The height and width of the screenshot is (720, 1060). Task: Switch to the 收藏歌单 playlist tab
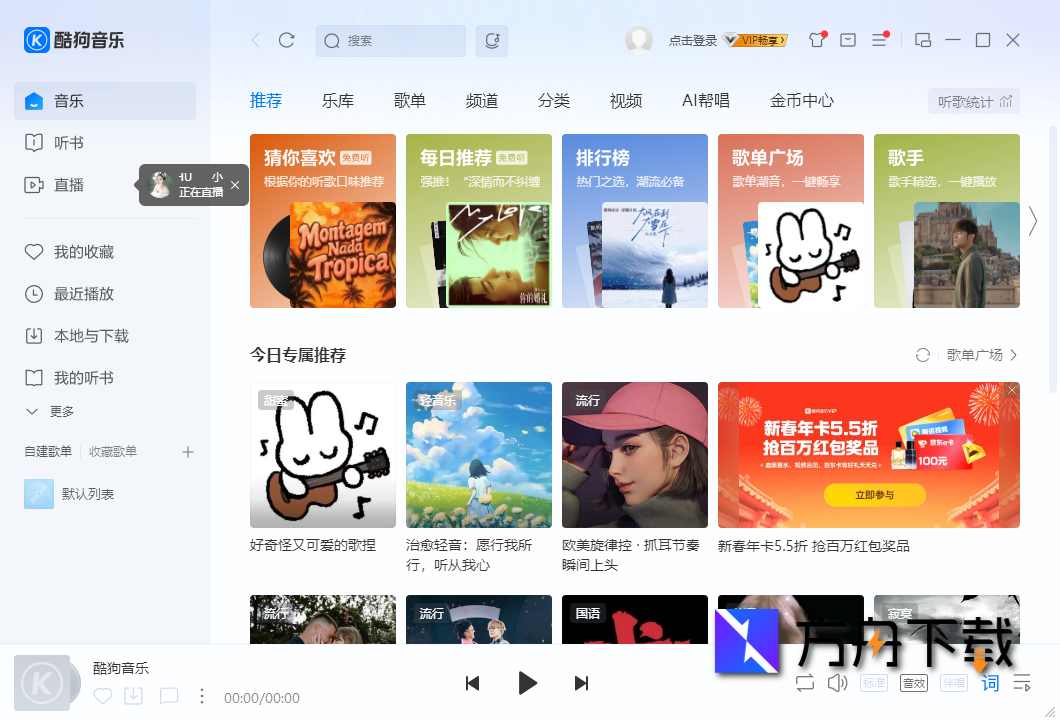pos(112,451)
